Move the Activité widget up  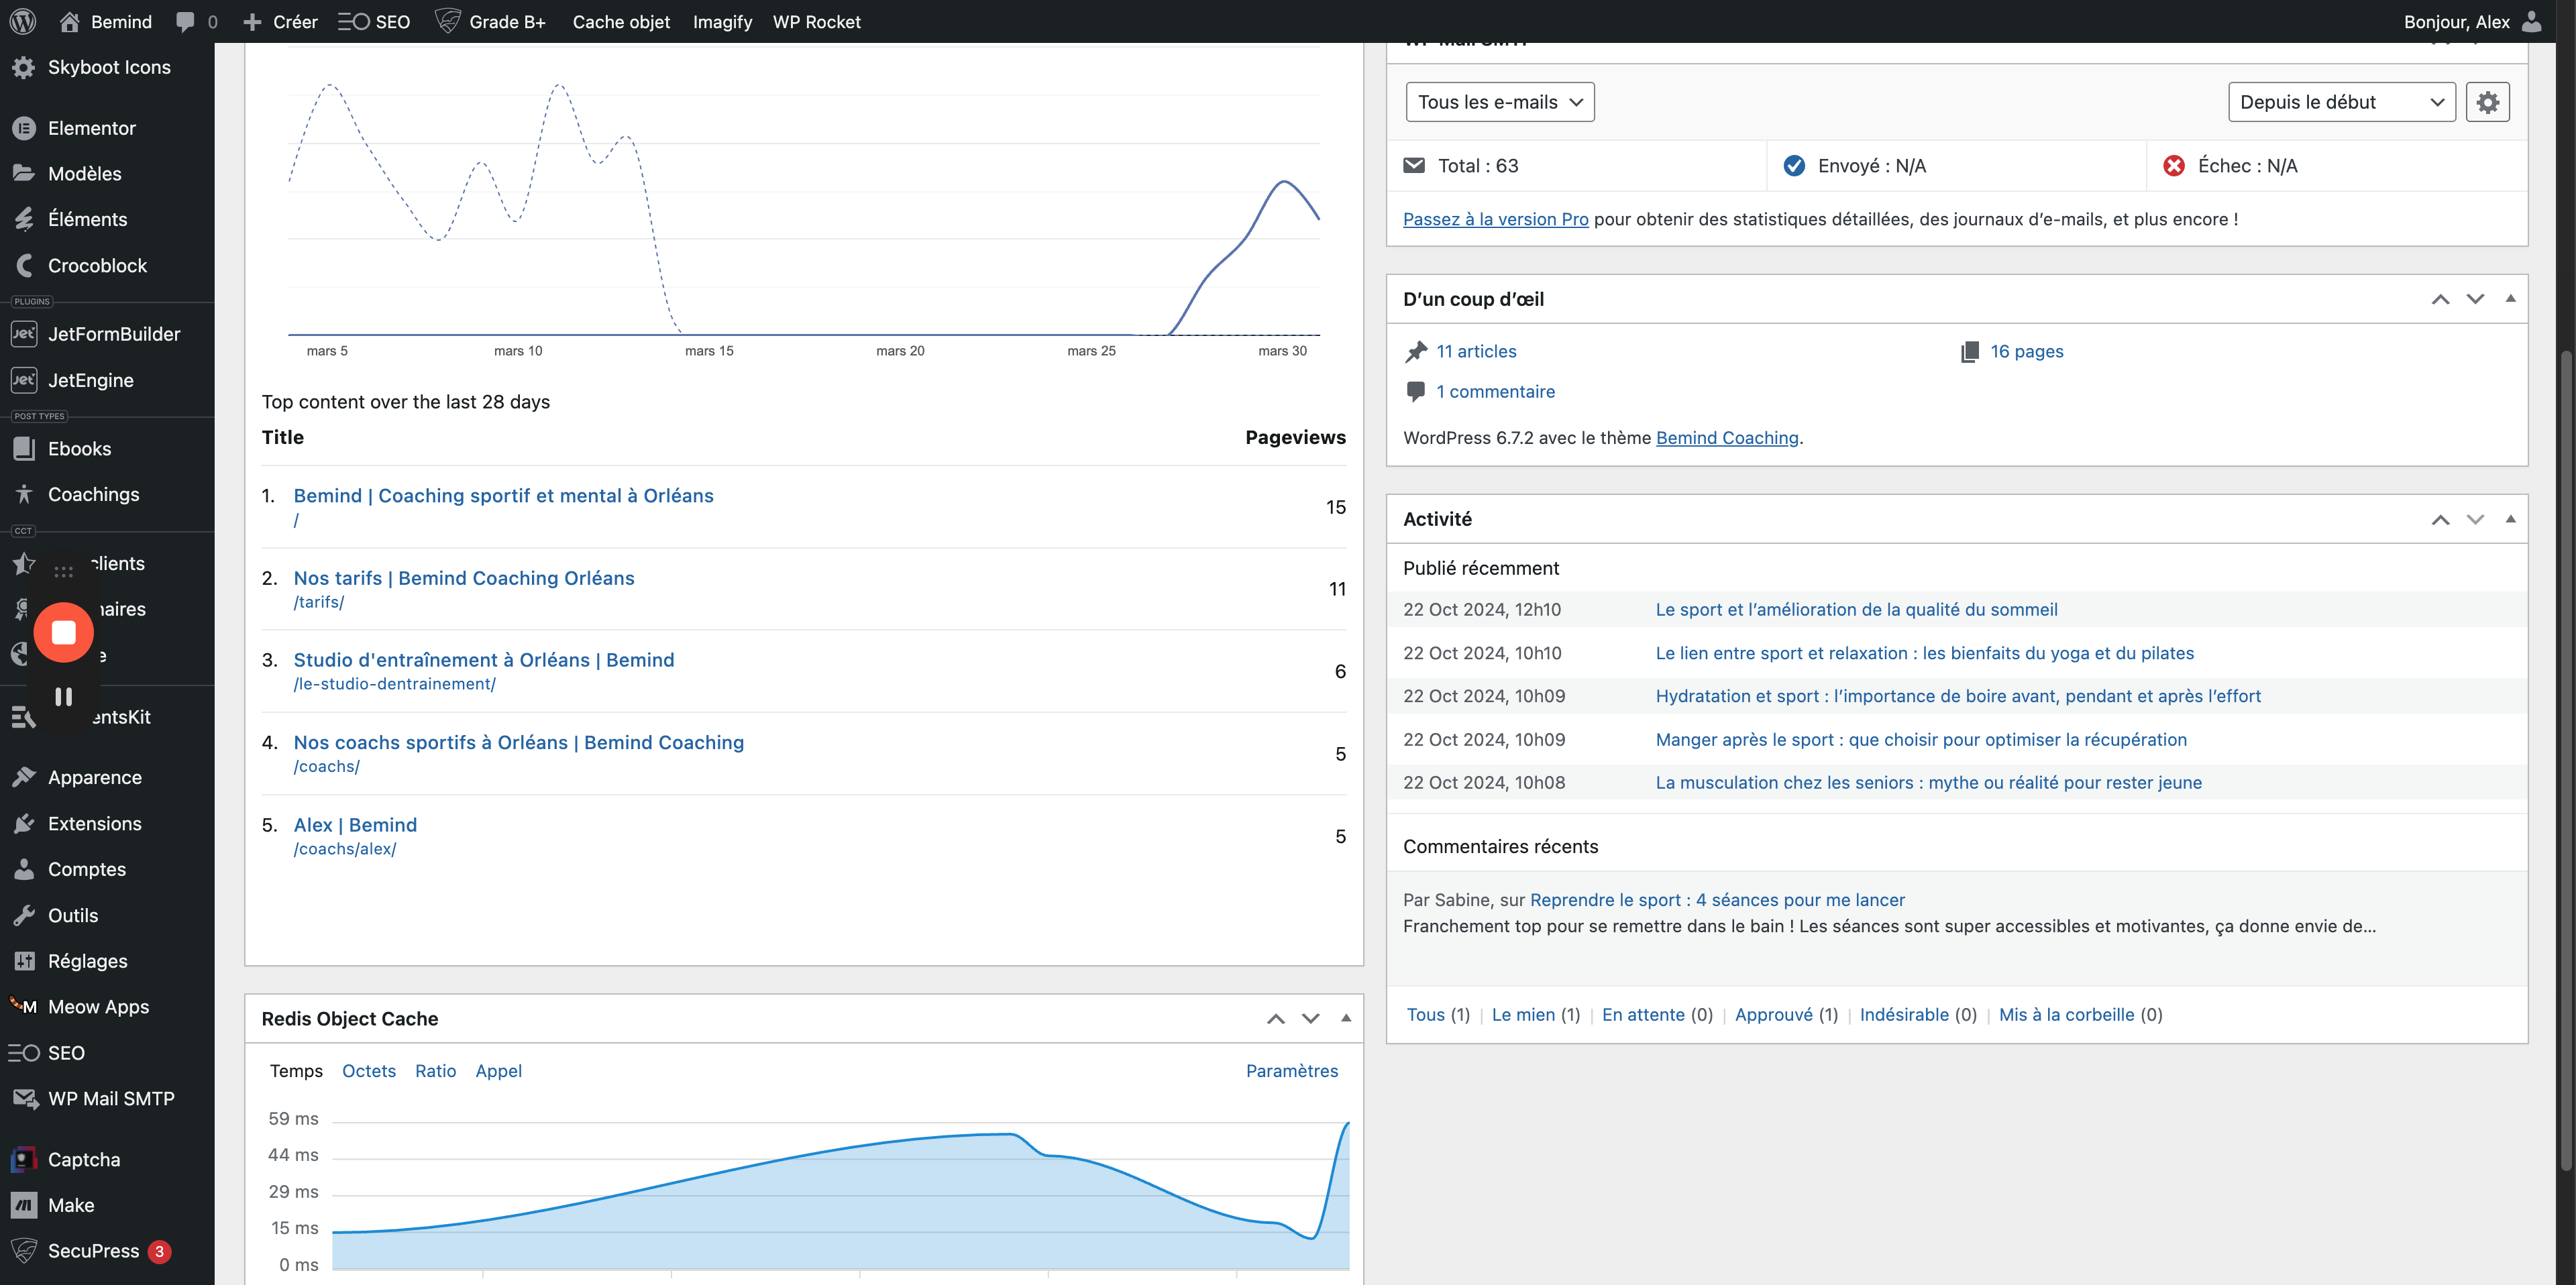[2440, 519]
